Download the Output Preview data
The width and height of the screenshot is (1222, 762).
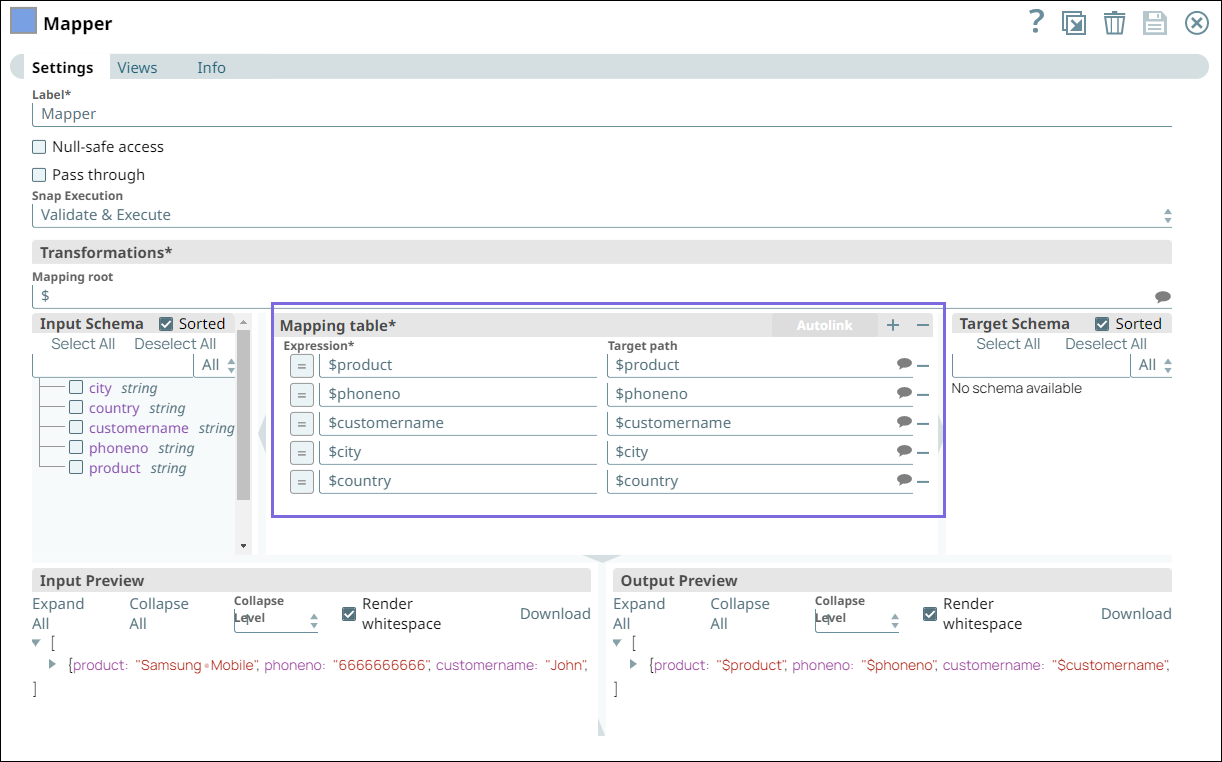[1136, 614]
